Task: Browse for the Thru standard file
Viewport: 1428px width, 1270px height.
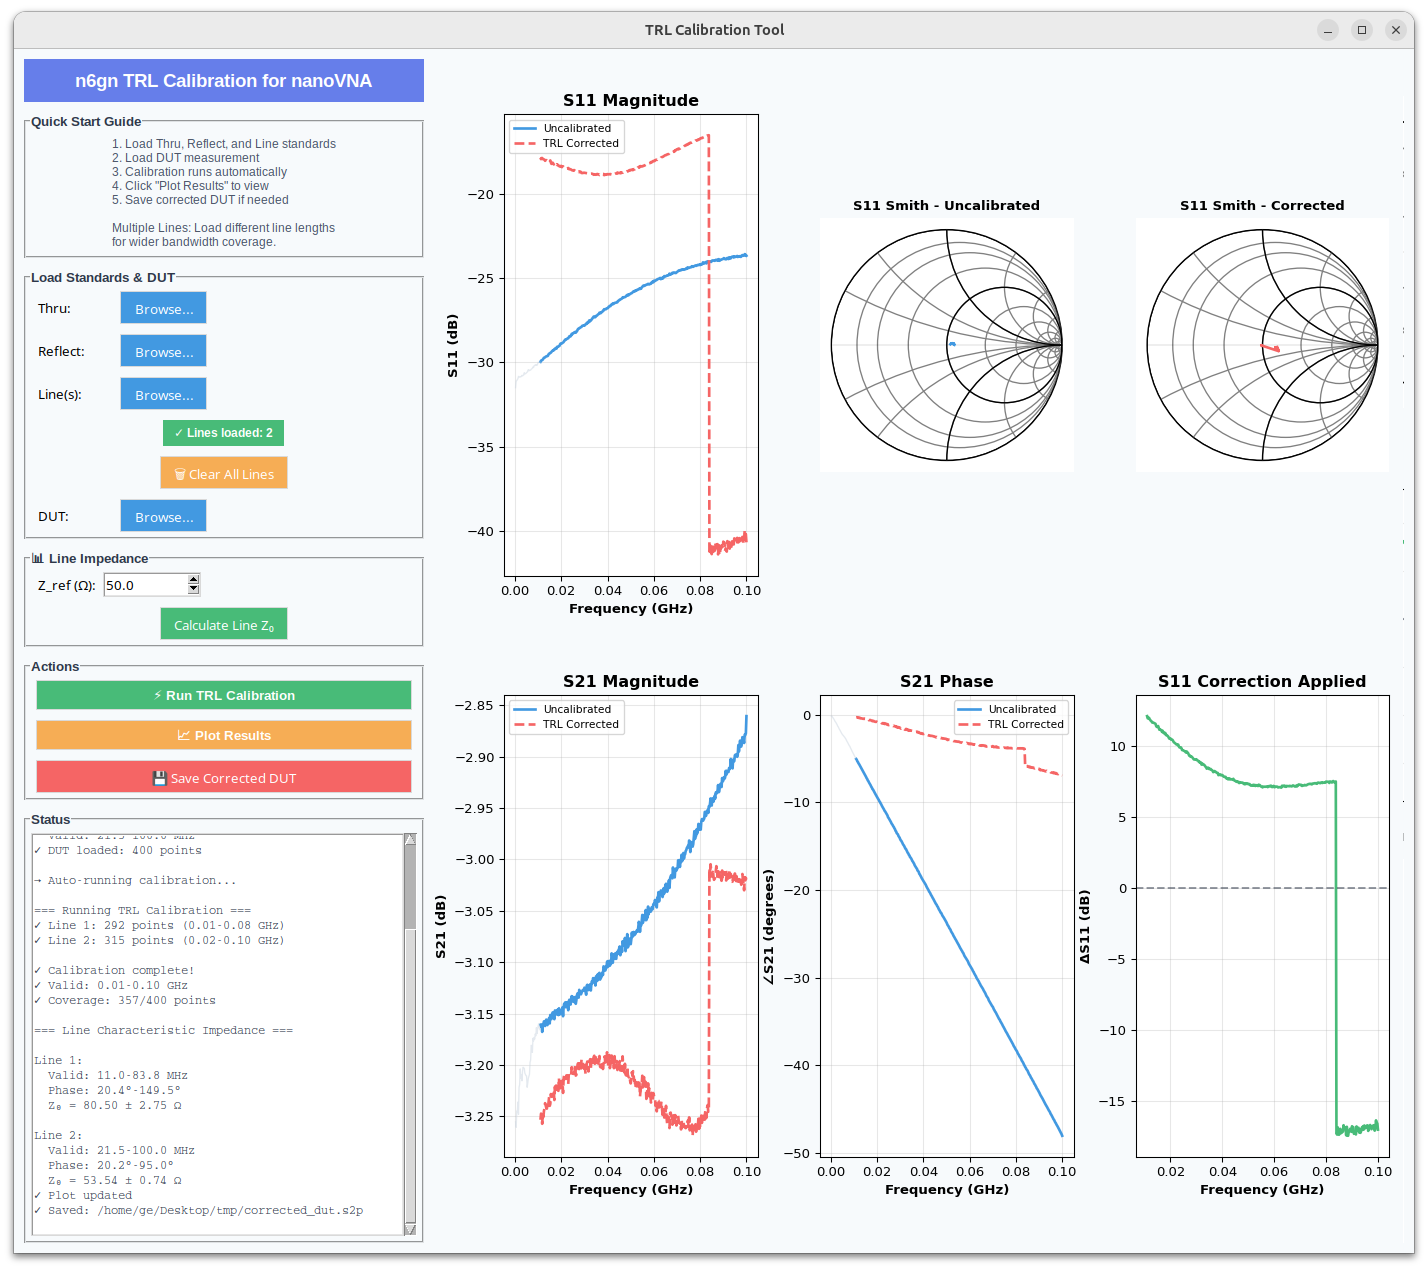Action: click(164, 309)
